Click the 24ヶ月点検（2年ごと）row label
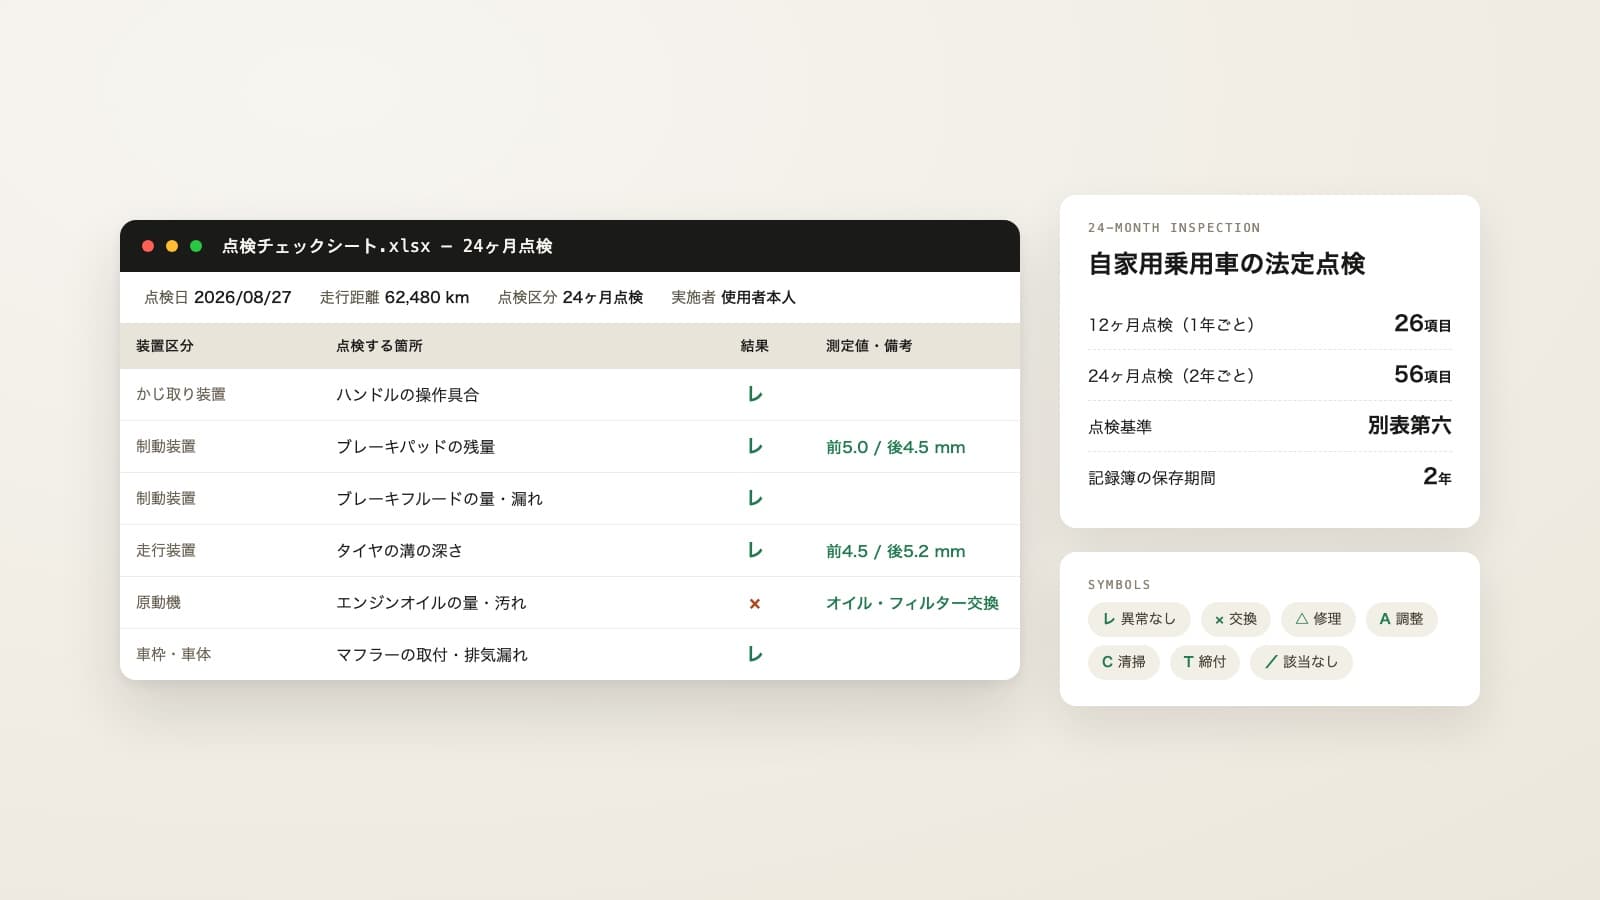 tap(1171, 376)
